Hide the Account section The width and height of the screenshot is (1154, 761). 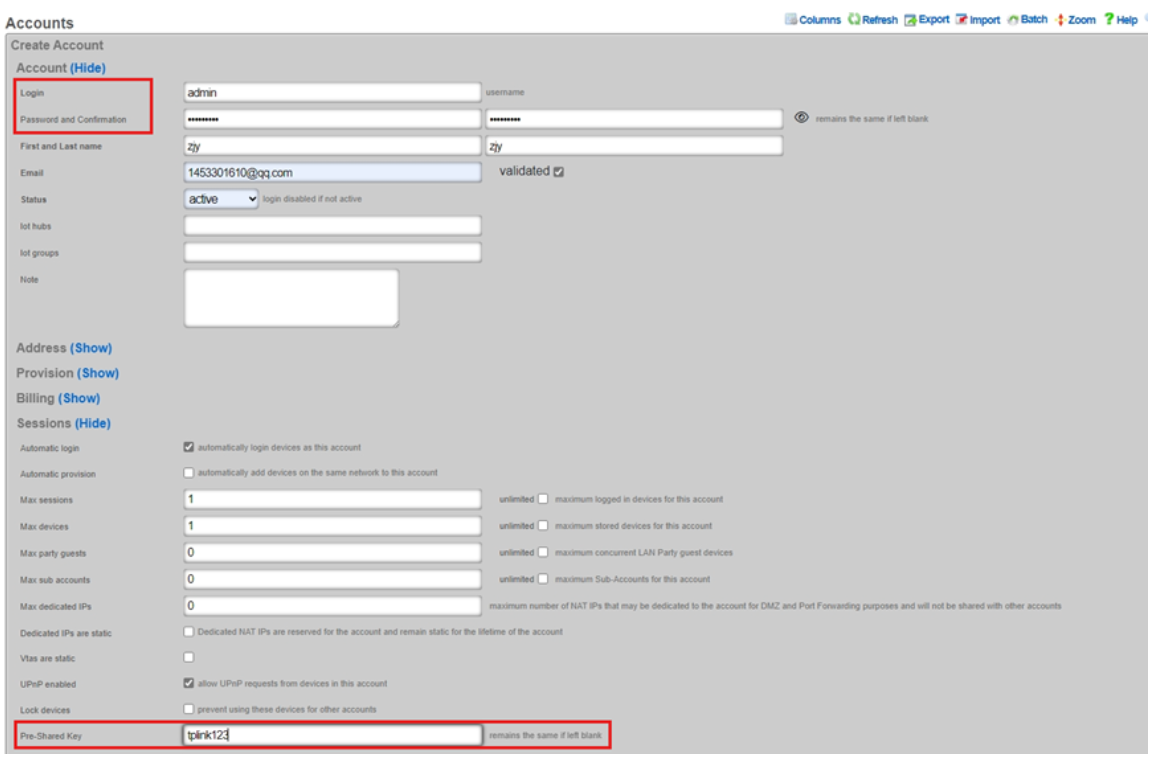(87, 68)
